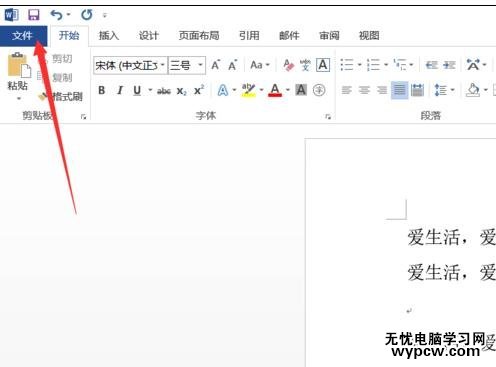This screenshot has width=496, height=367.
Task: Align text right
Action: [382, 90]
